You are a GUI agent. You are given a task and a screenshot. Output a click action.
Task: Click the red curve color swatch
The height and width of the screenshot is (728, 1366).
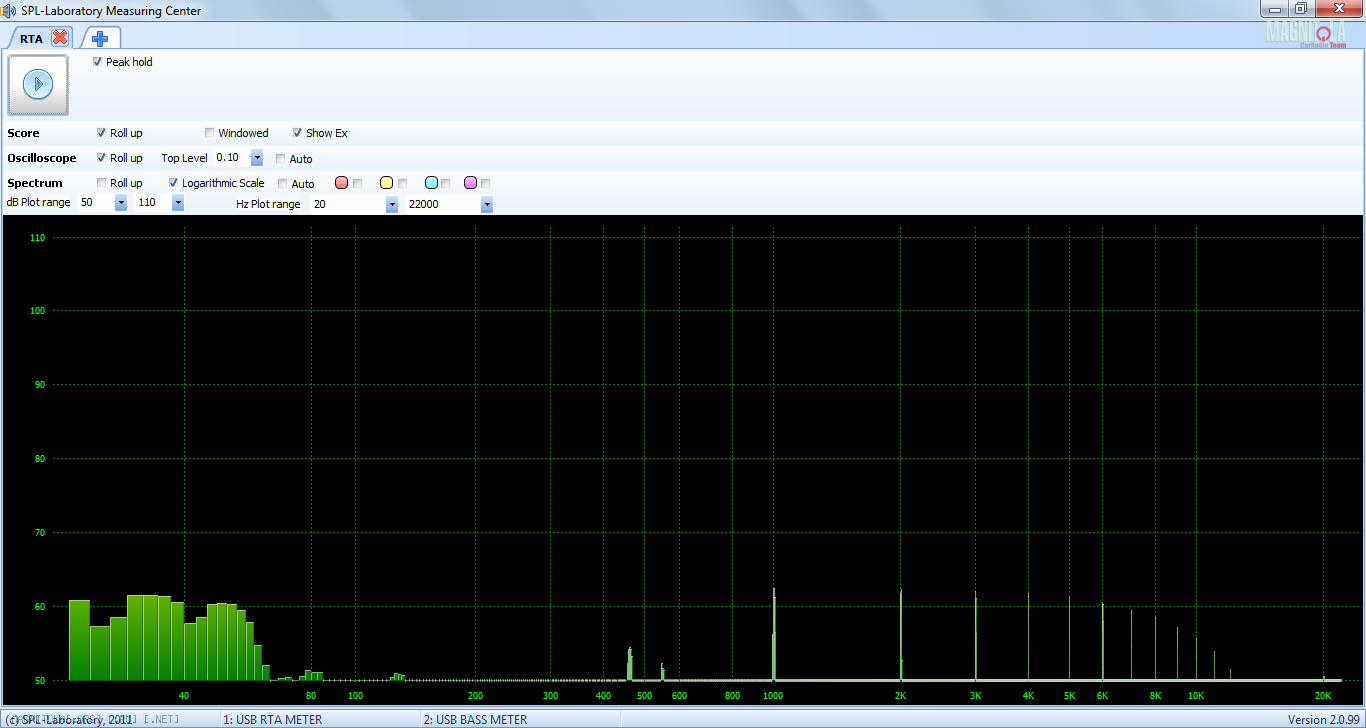pyautogui.click(x=341, y=183)
